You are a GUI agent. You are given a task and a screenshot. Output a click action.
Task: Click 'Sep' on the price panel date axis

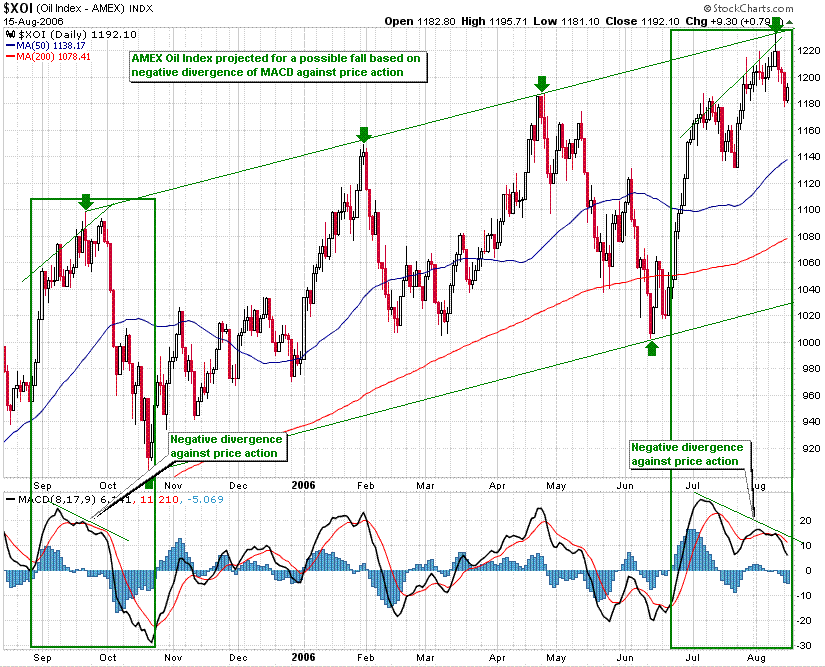(43, 485)
